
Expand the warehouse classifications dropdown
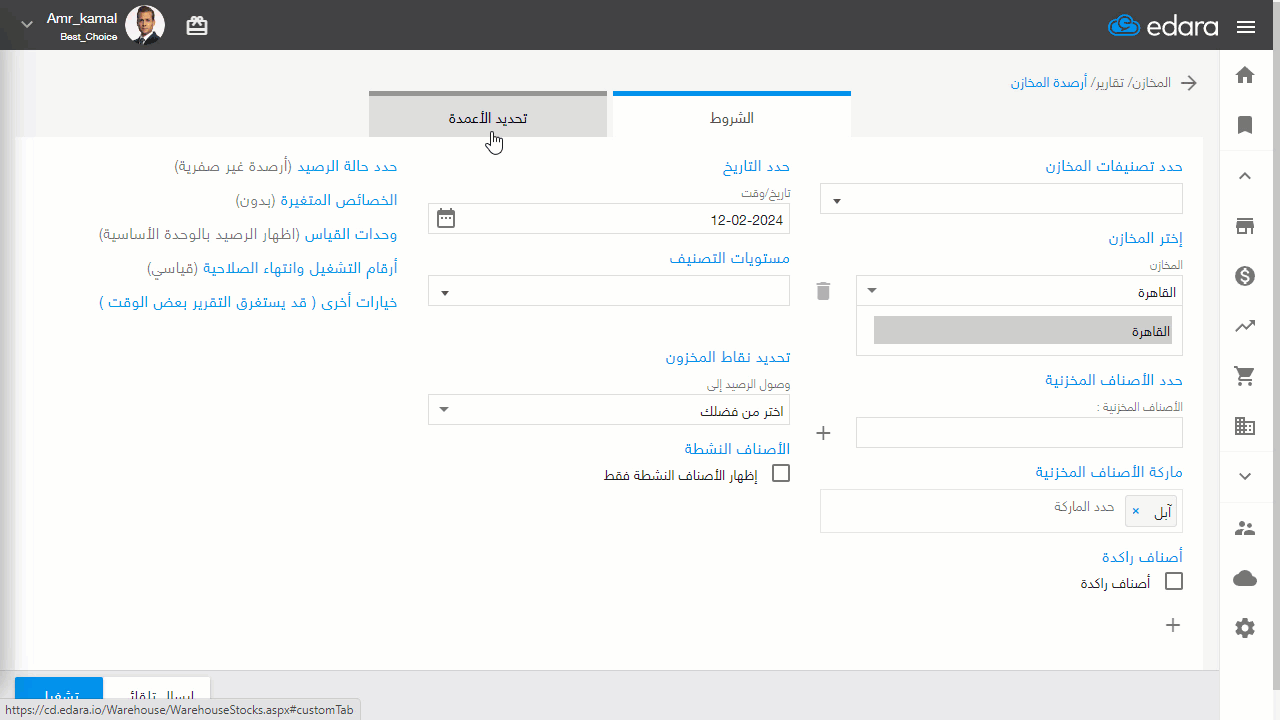[x=1001, y=199]
